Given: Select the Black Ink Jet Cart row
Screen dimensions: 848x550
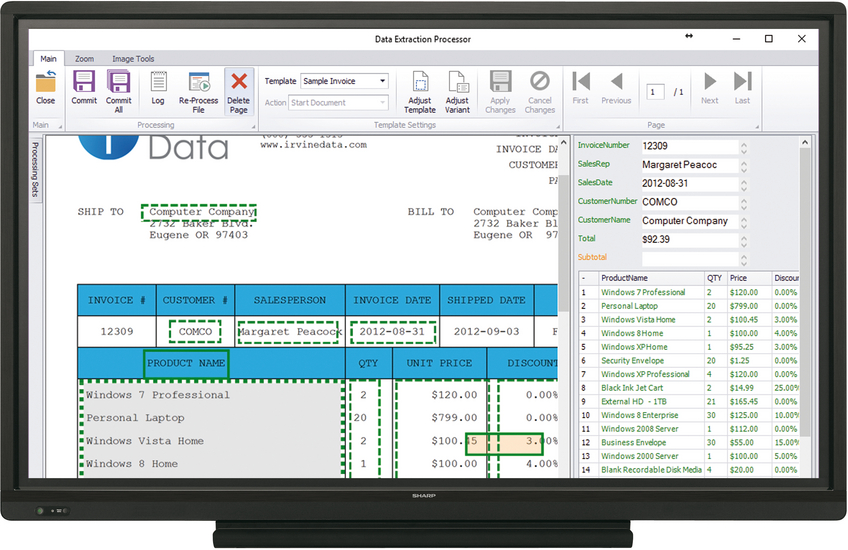Looking at the screenshot, I should 688,388.
